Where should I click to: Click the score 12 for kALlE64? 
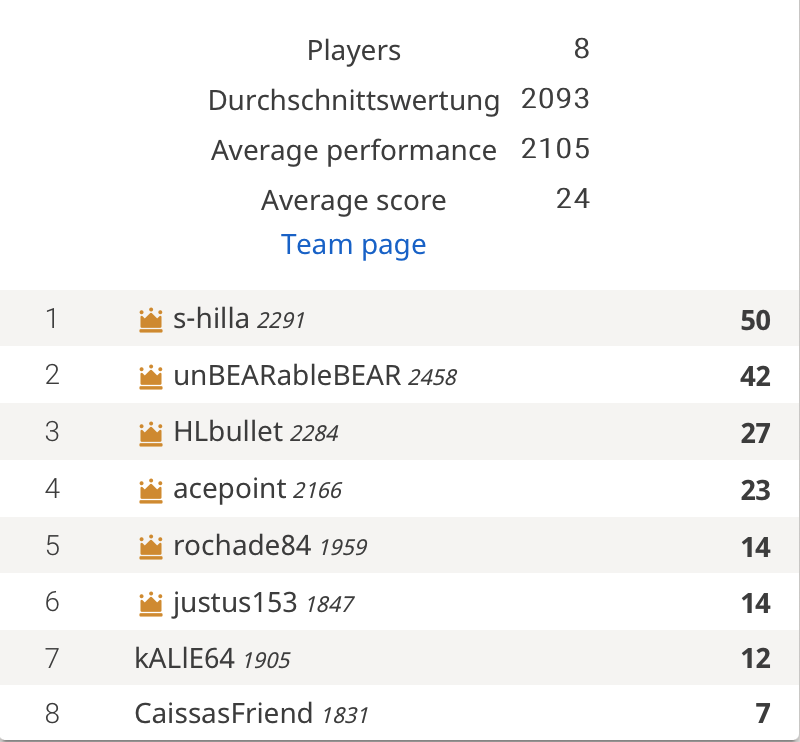pyautogui.click(x=756, y=658)
